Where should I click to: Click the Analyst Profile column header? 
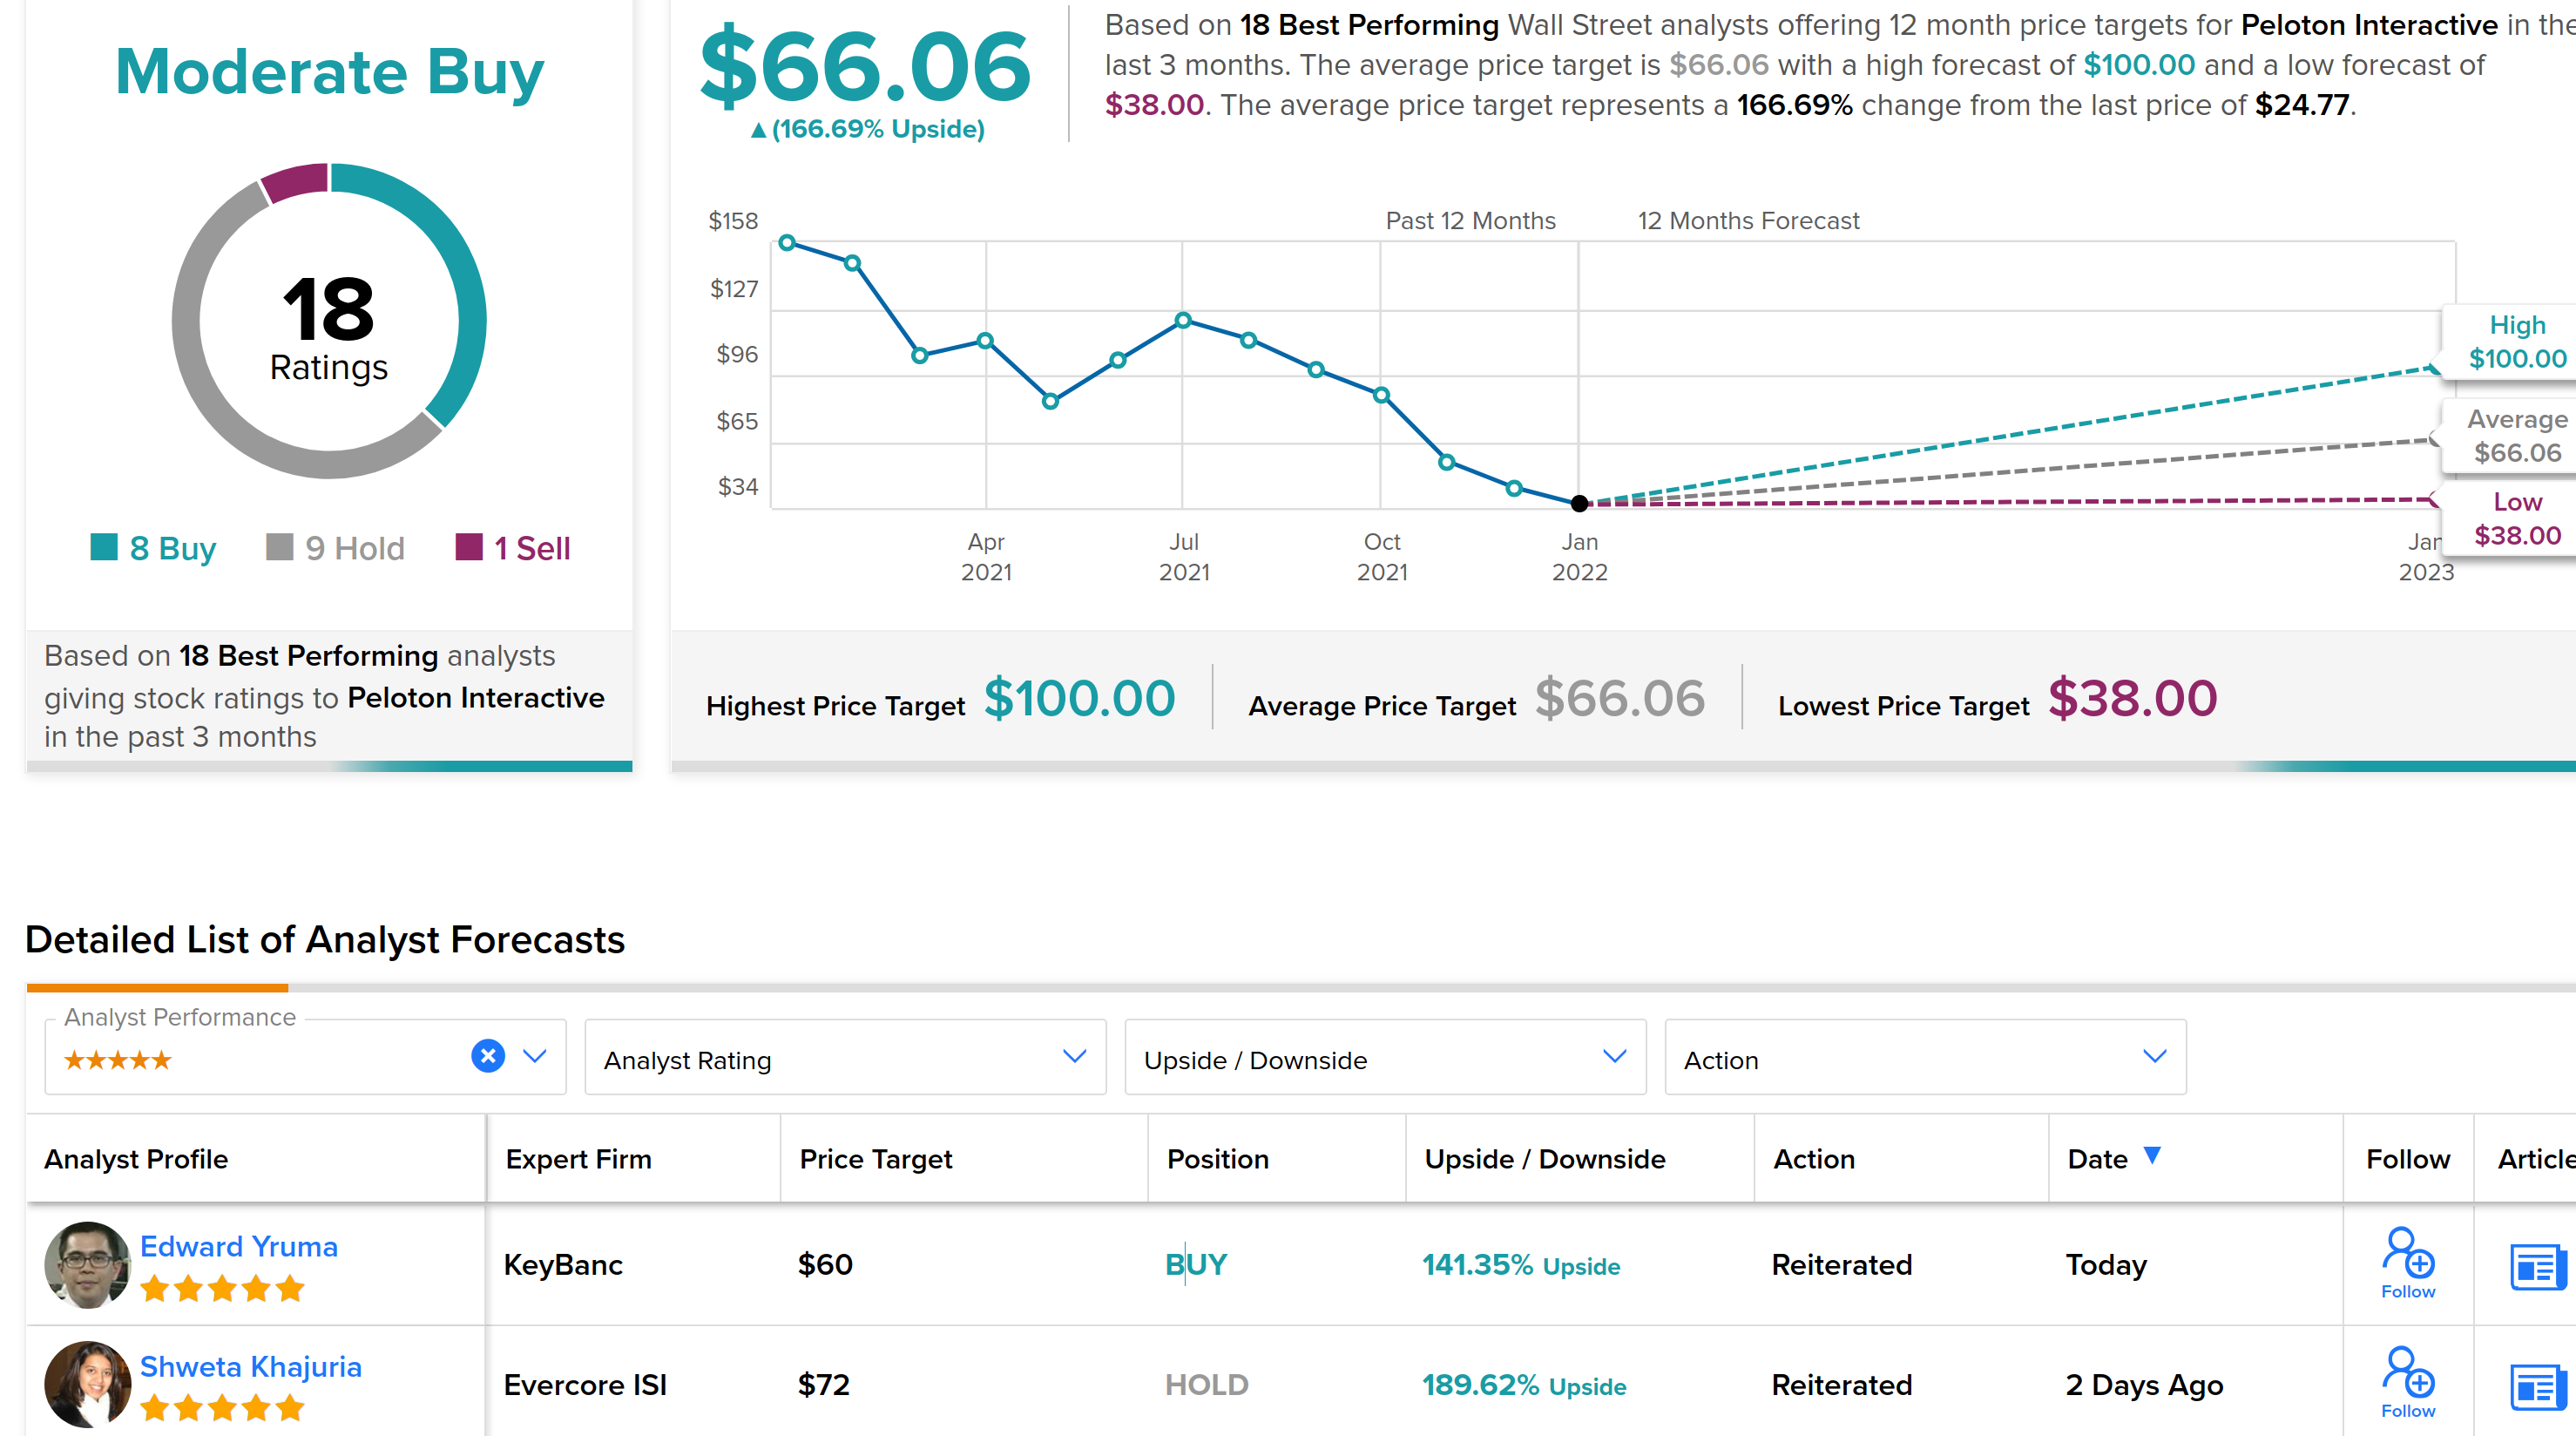pos(136,1159)
